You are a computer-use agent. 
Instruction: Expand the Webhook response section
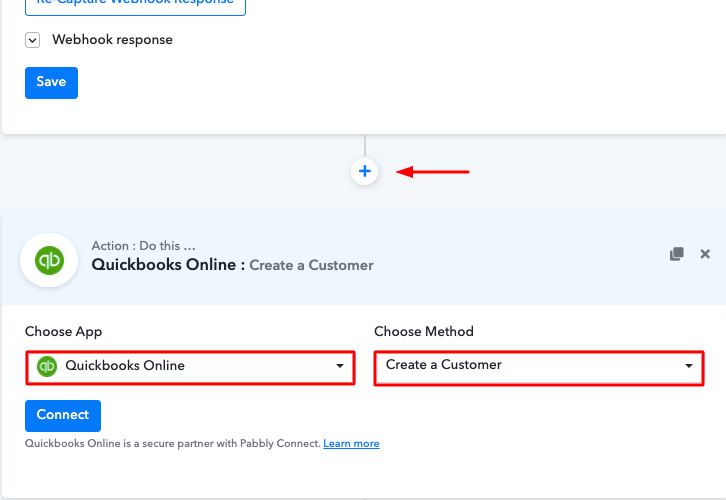32,40
